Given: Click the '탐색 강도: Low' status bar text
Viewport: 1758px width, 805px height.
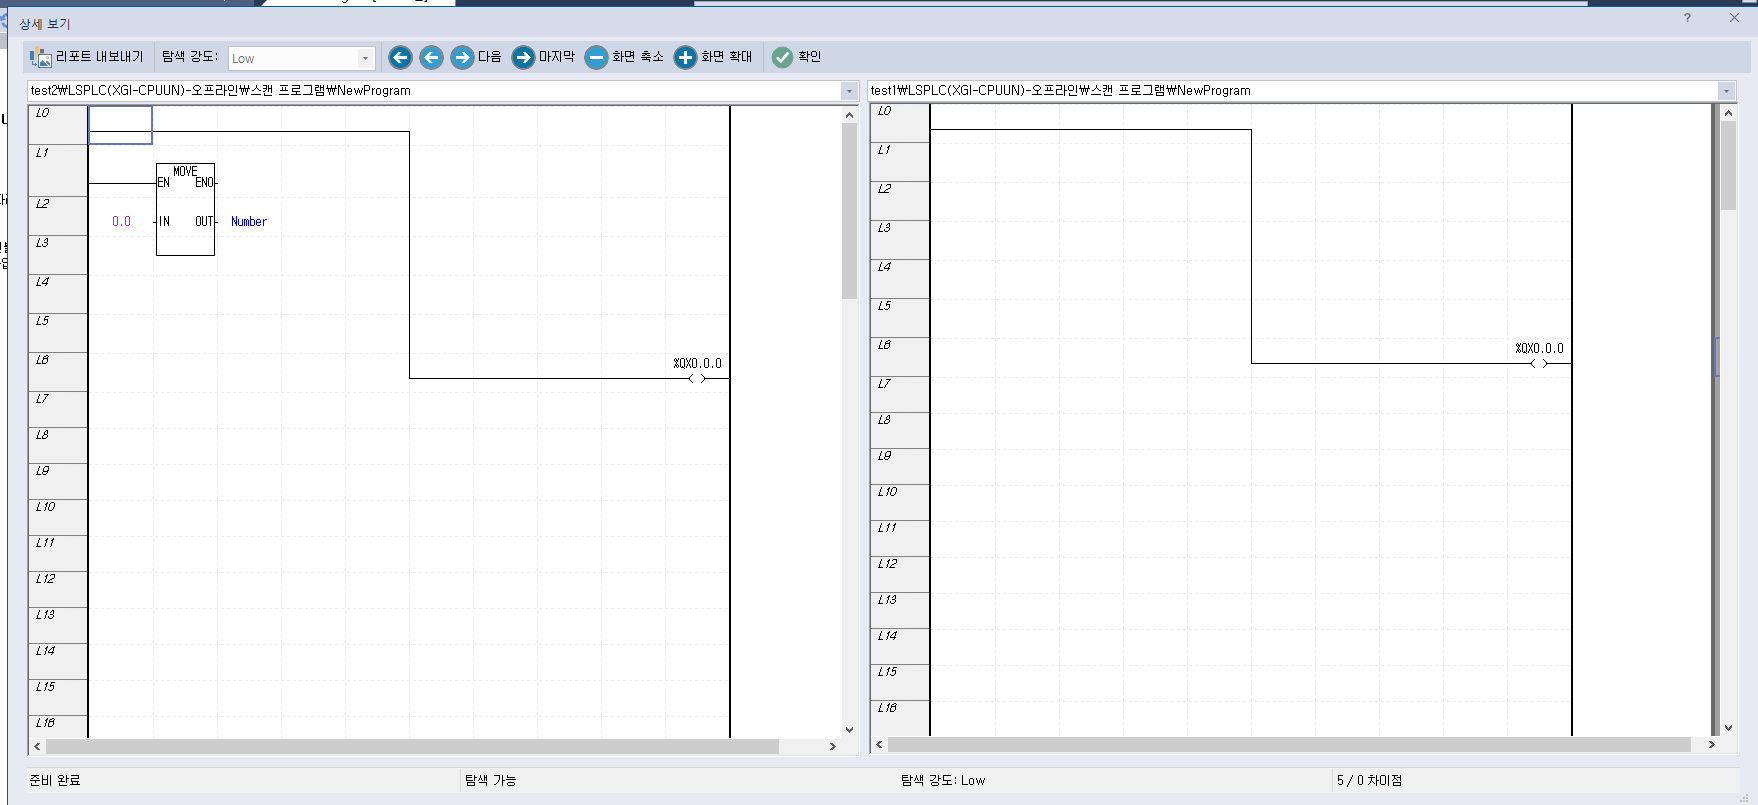Looking at the screenshot, I should (943, 781).
